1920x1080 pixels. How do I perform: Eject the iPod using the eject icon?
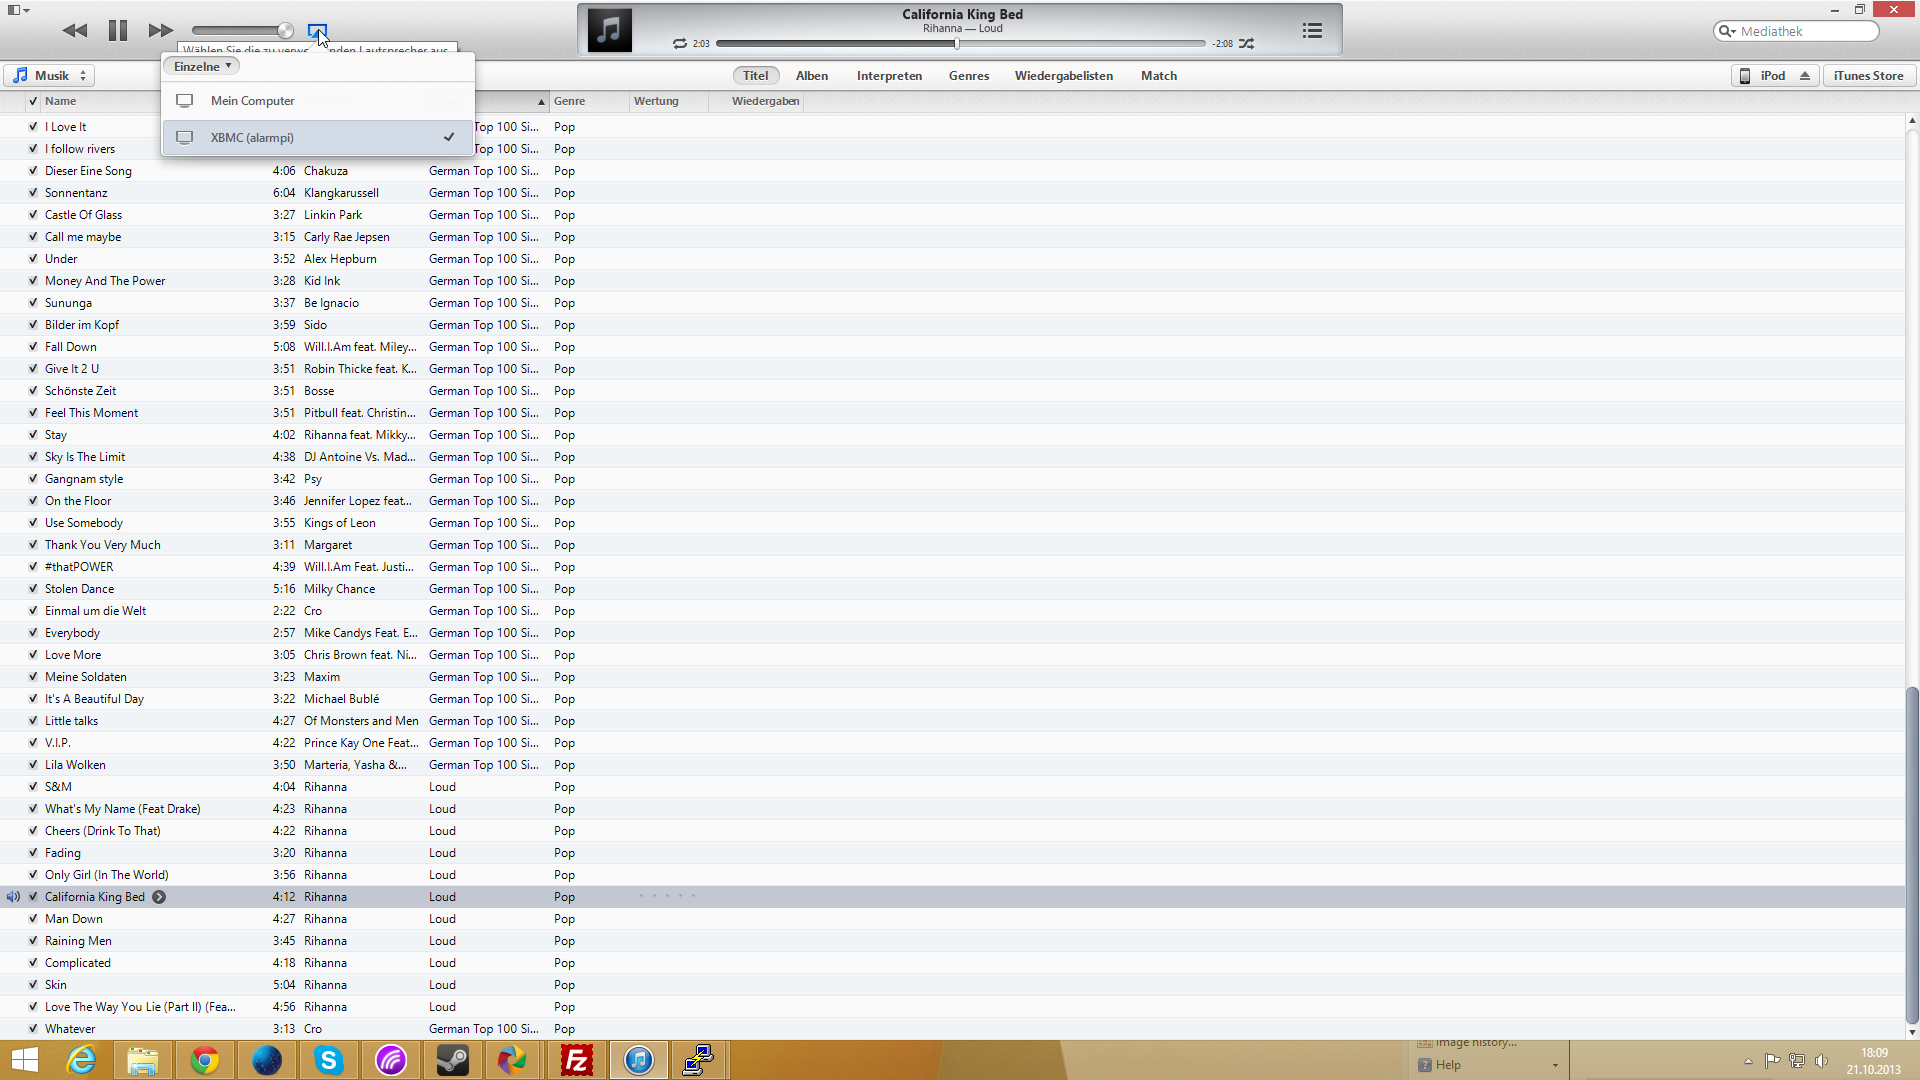pos(1804,76)
